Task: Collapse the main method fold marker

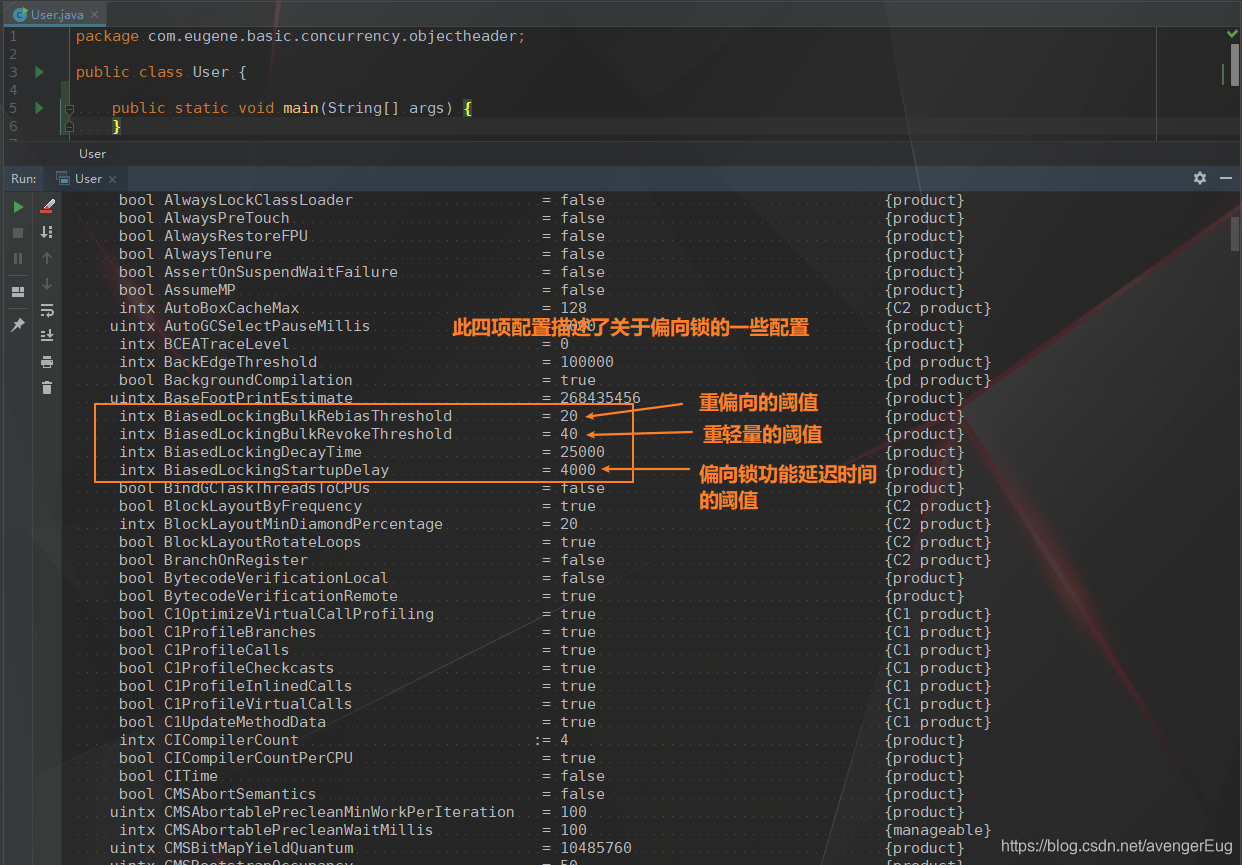Action: [x=69, y=108]
